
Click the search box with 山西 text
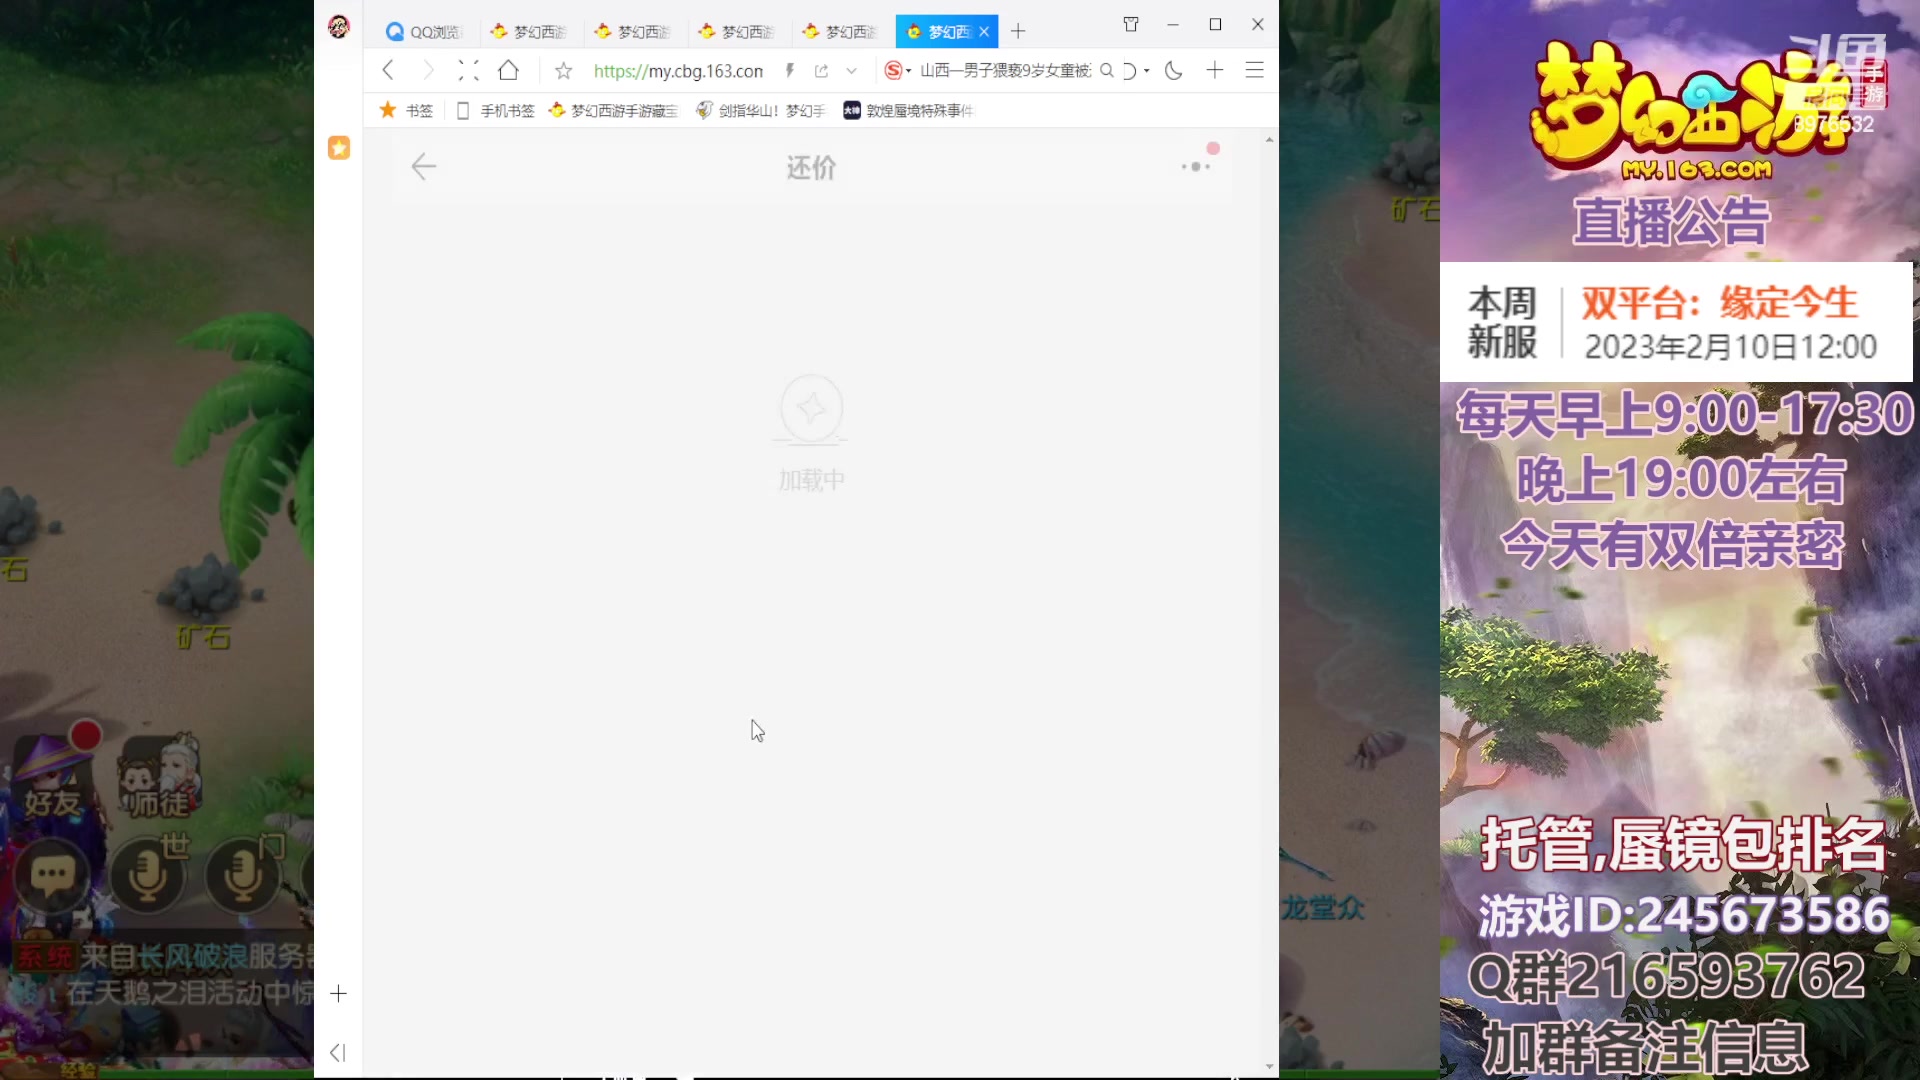pos(1005,71)
